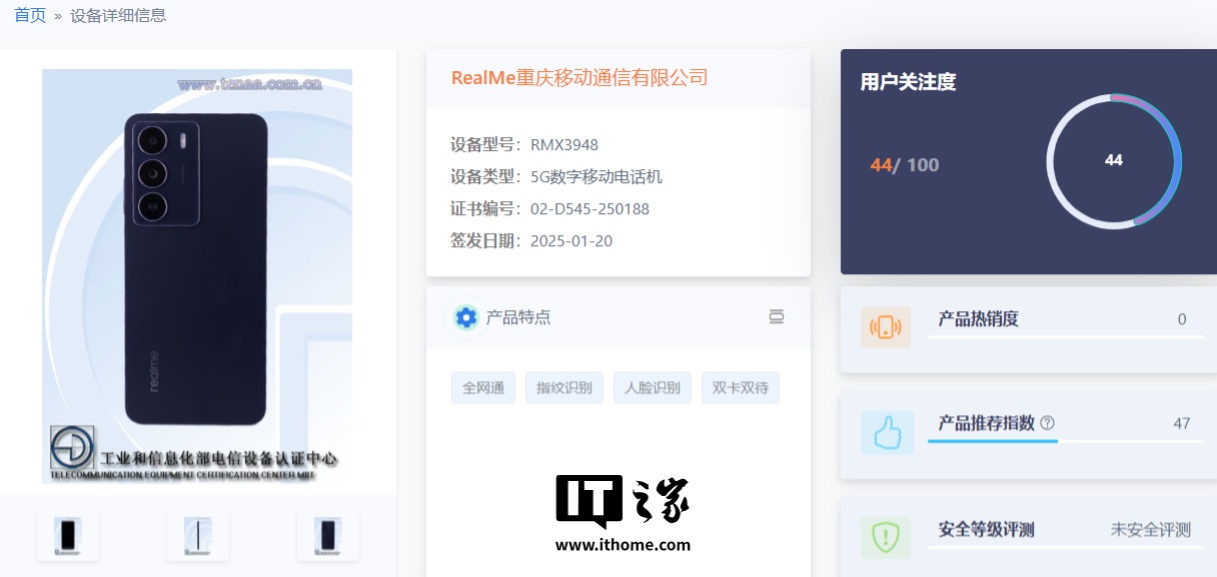This screenshot has height=577, width=1217.
Task: Go to the 首页 breadcrumb link
Action: click(x=30, y=15)
